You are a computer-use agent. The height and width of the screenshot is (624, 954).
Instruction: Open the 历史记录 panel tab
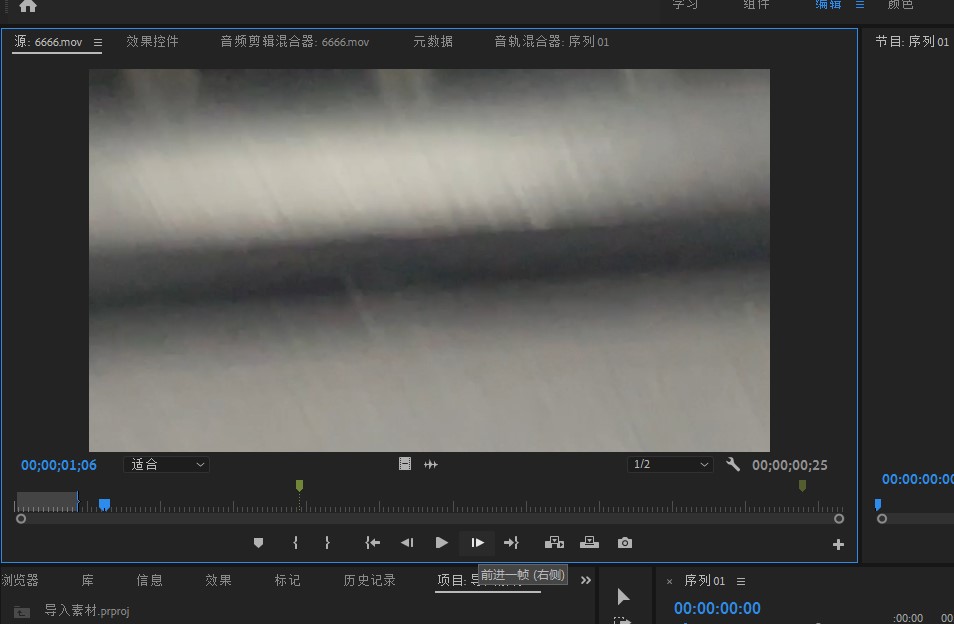tap(369, 580)
